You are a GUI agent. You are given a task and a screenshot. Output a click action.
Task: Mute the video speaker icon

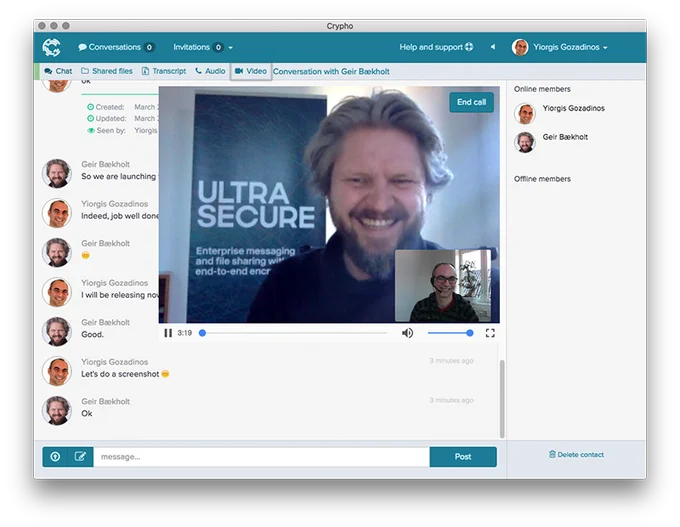point(407,333)
